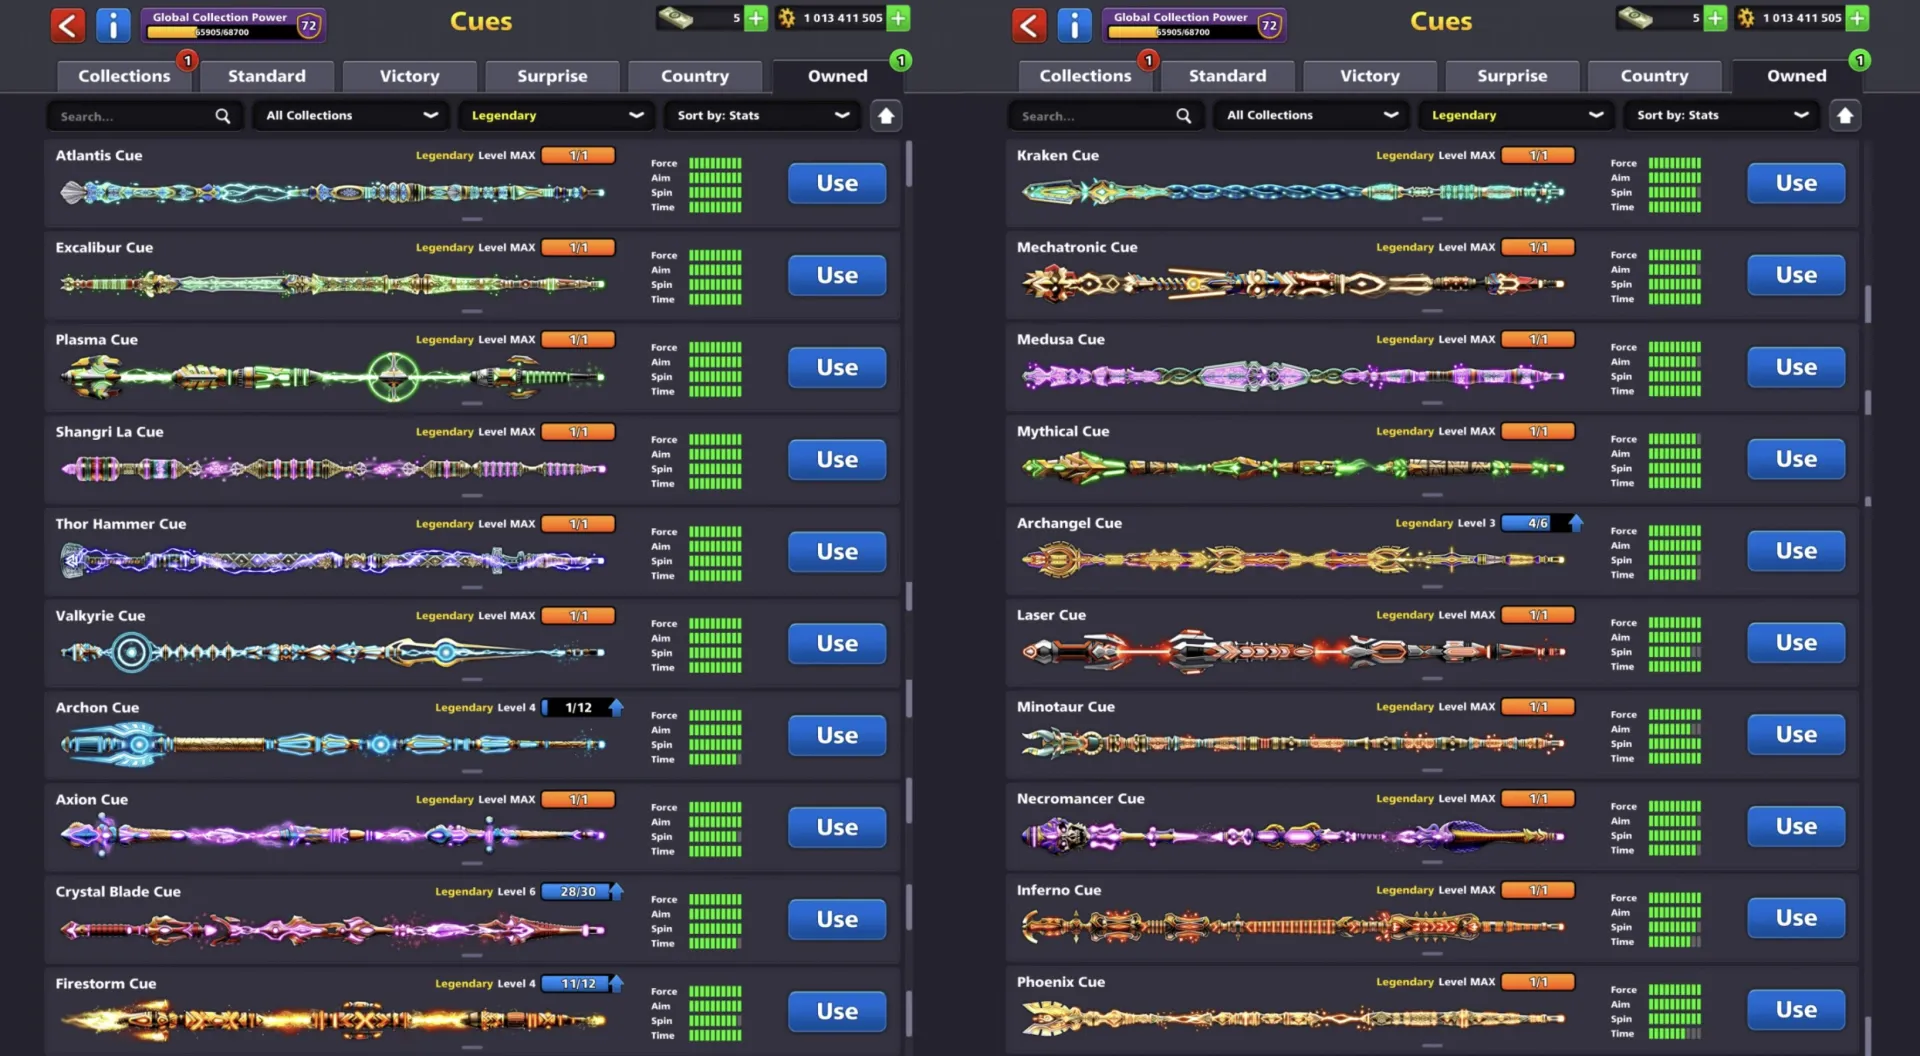Click the Firestorm Cue upgrade arrow

tap(616, 983)
